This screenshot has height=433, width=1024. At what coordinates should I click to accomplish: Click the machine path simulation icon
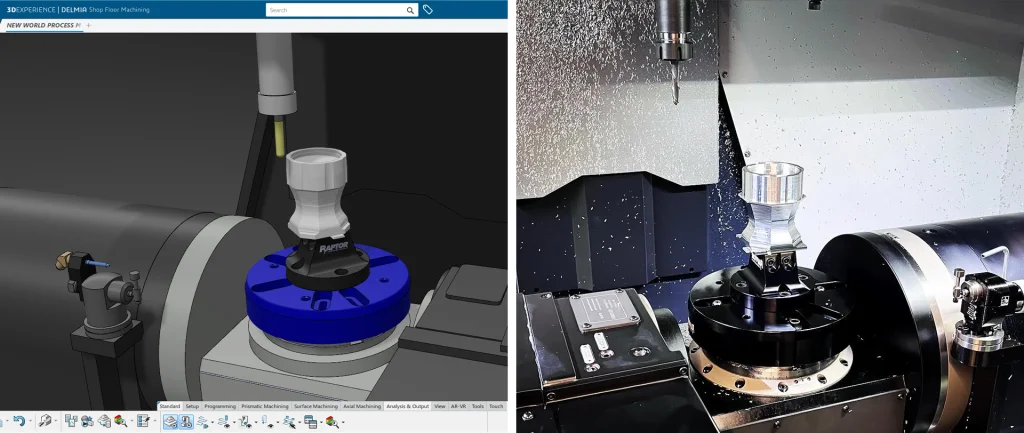tap(246, 422)
